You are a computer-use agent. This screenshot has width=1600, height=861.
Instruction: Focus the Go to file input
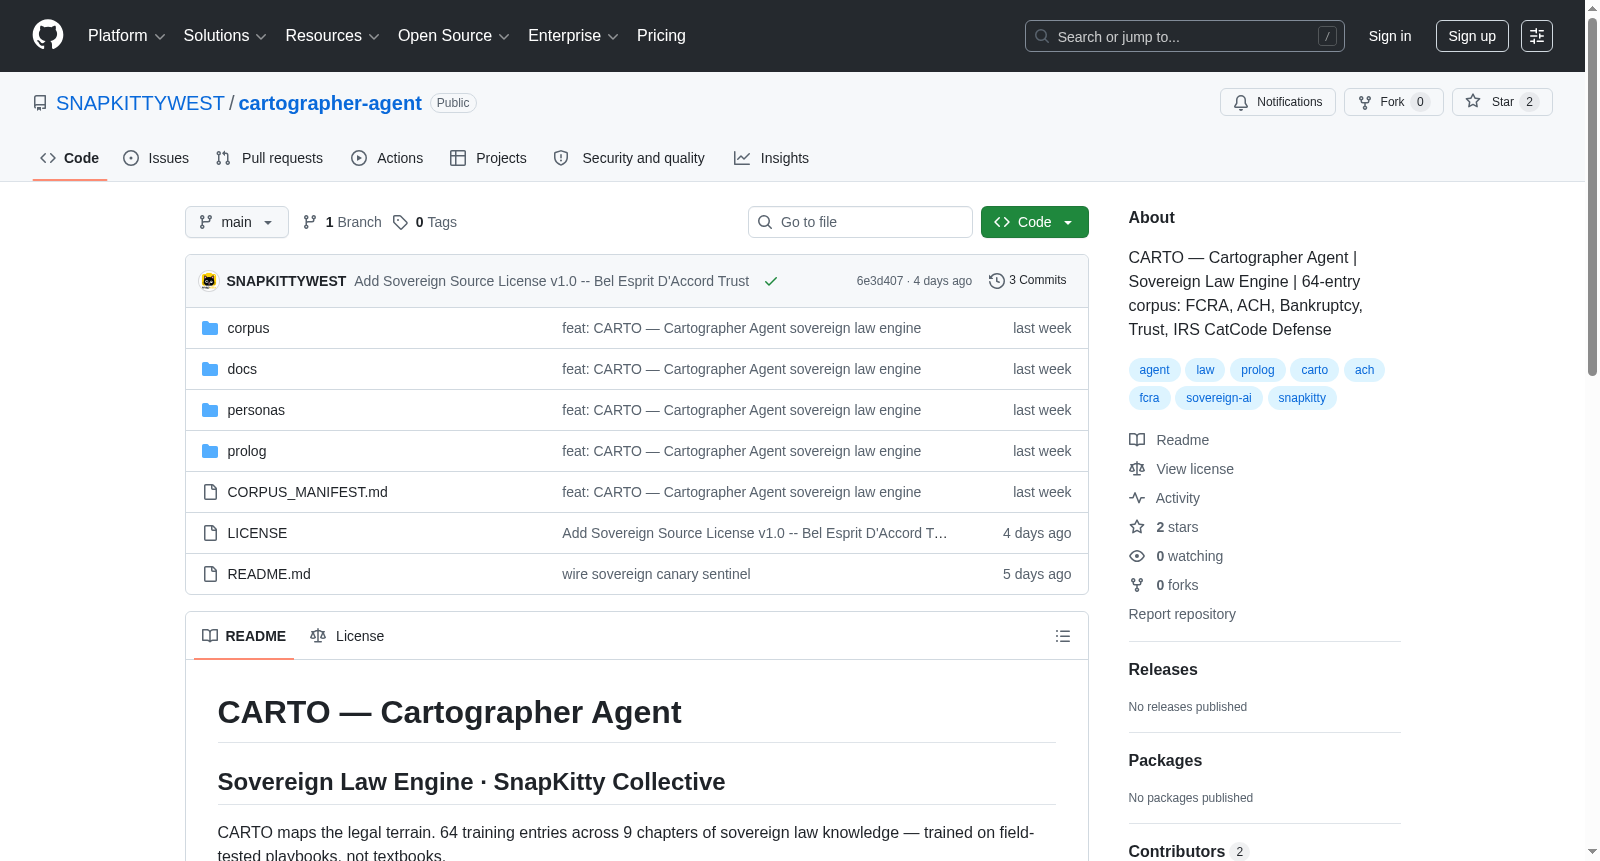[x=860, y=222]
